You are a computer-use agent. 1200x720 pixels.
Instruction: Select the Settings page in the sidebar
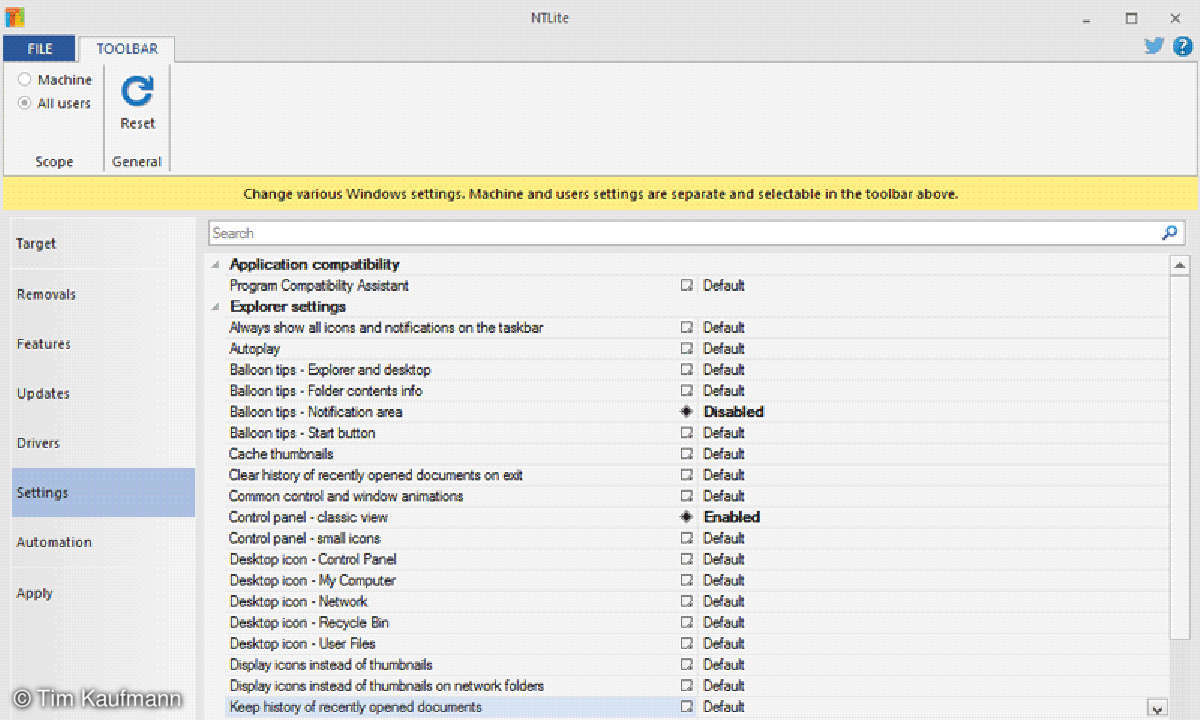click(x=103, y=492)
